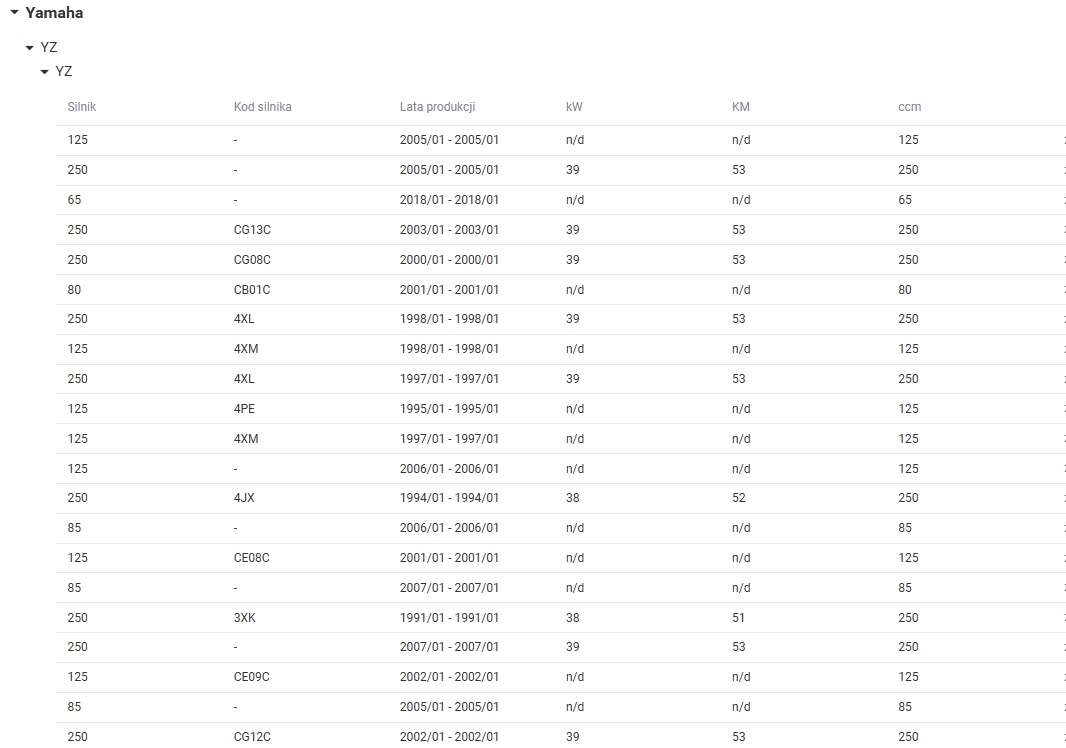Click the 1995/01 - 1995/01 production date
1066x748 pixels.
pos(449,409)
